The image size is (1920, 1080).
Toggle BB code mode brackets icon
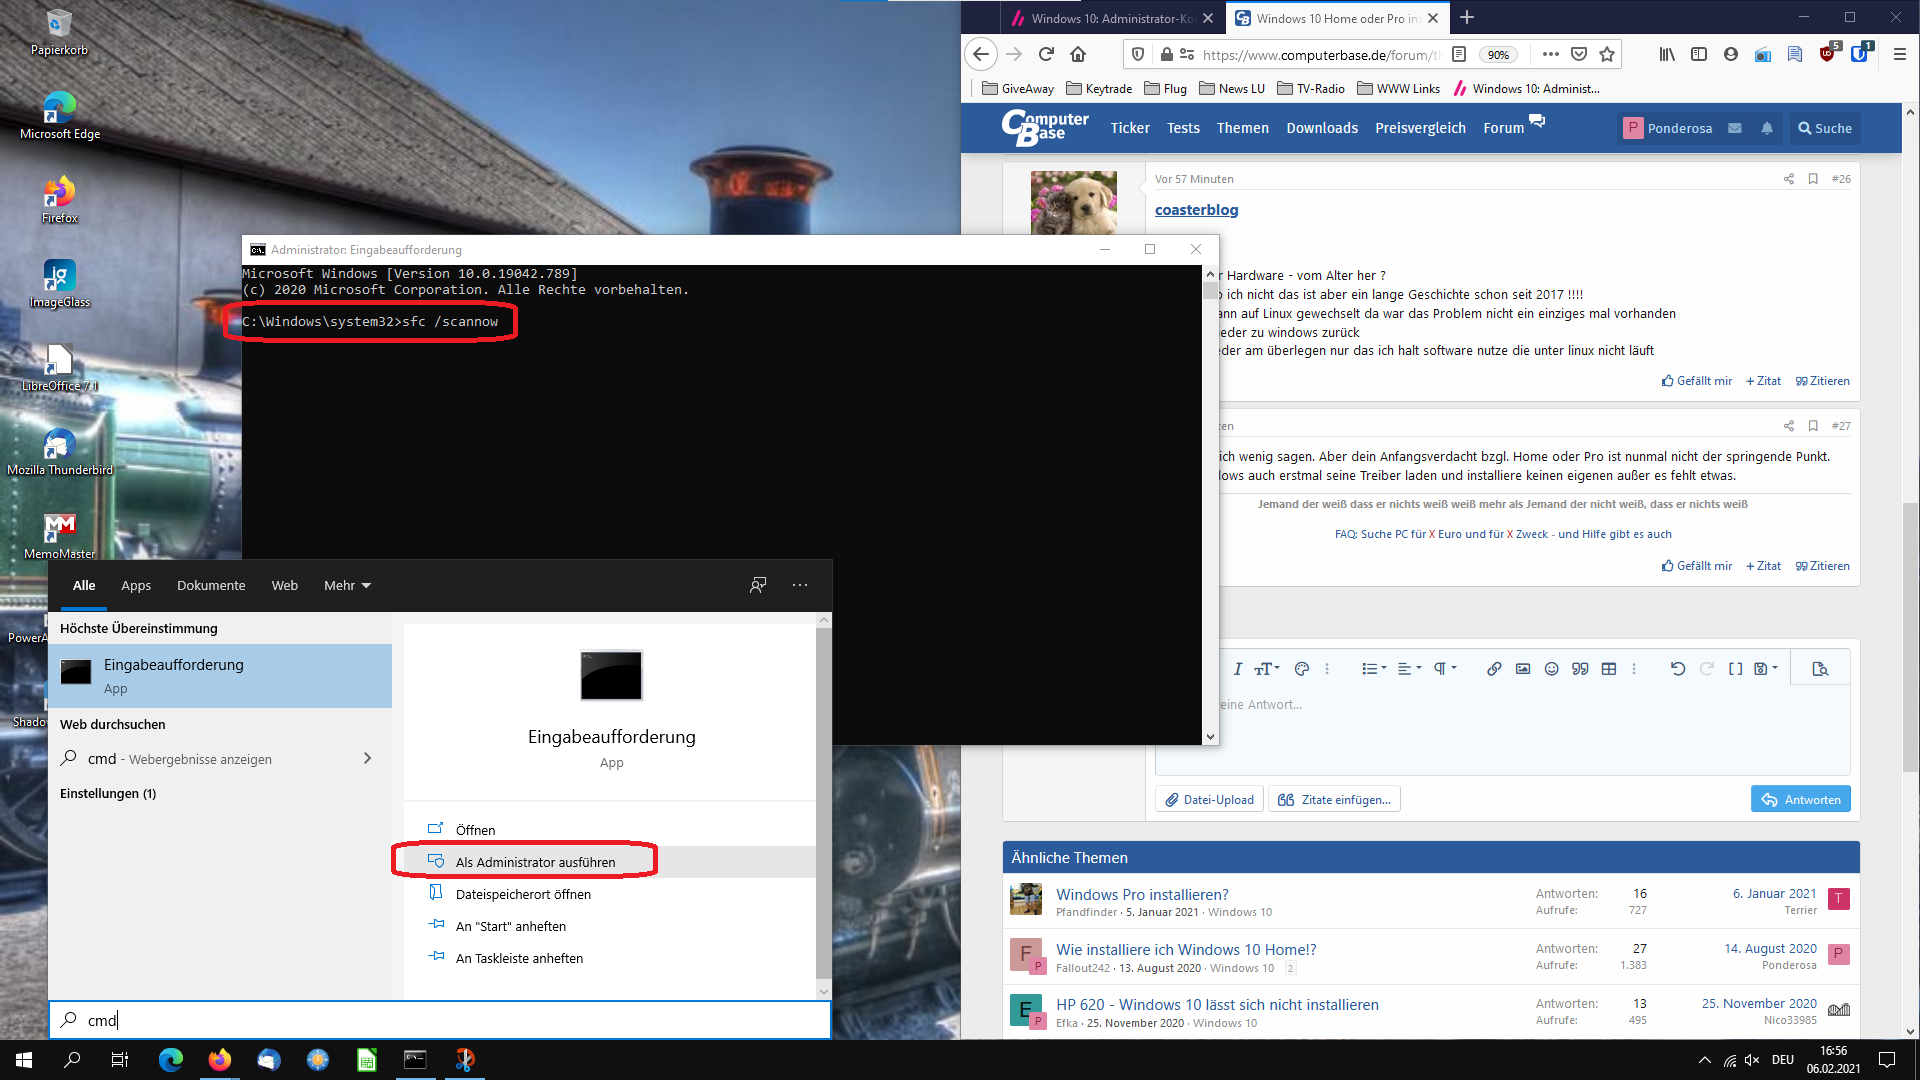click(x=1736, y=669)
